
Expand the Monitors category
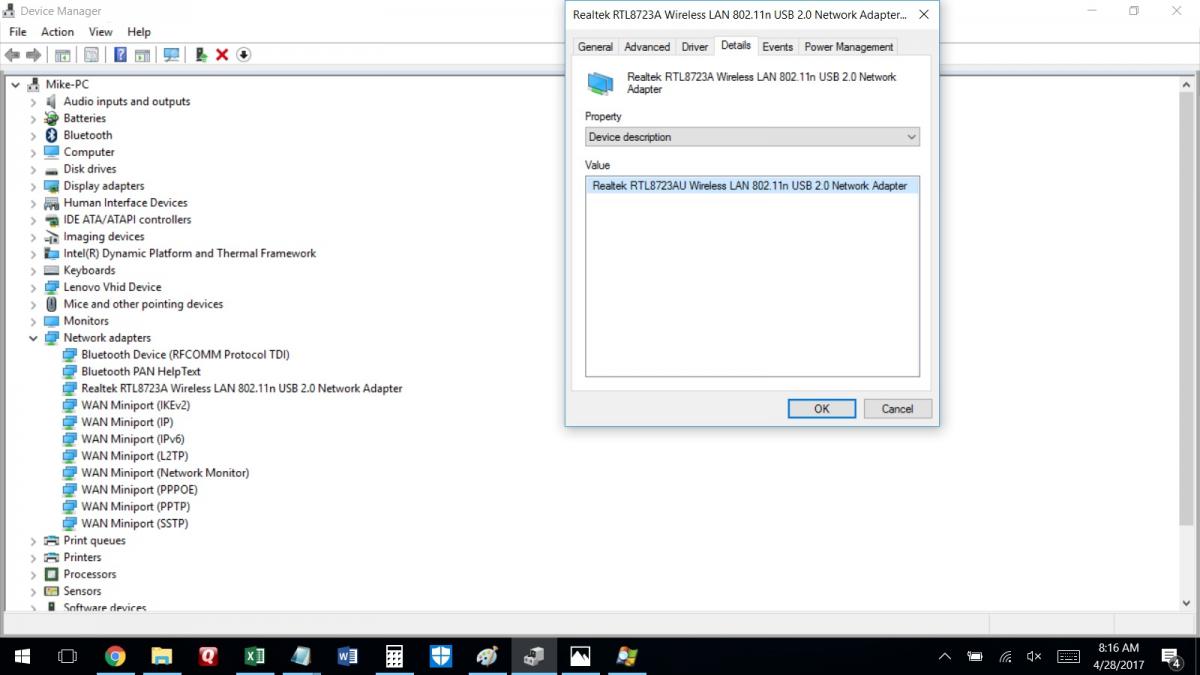pos(34,321)
